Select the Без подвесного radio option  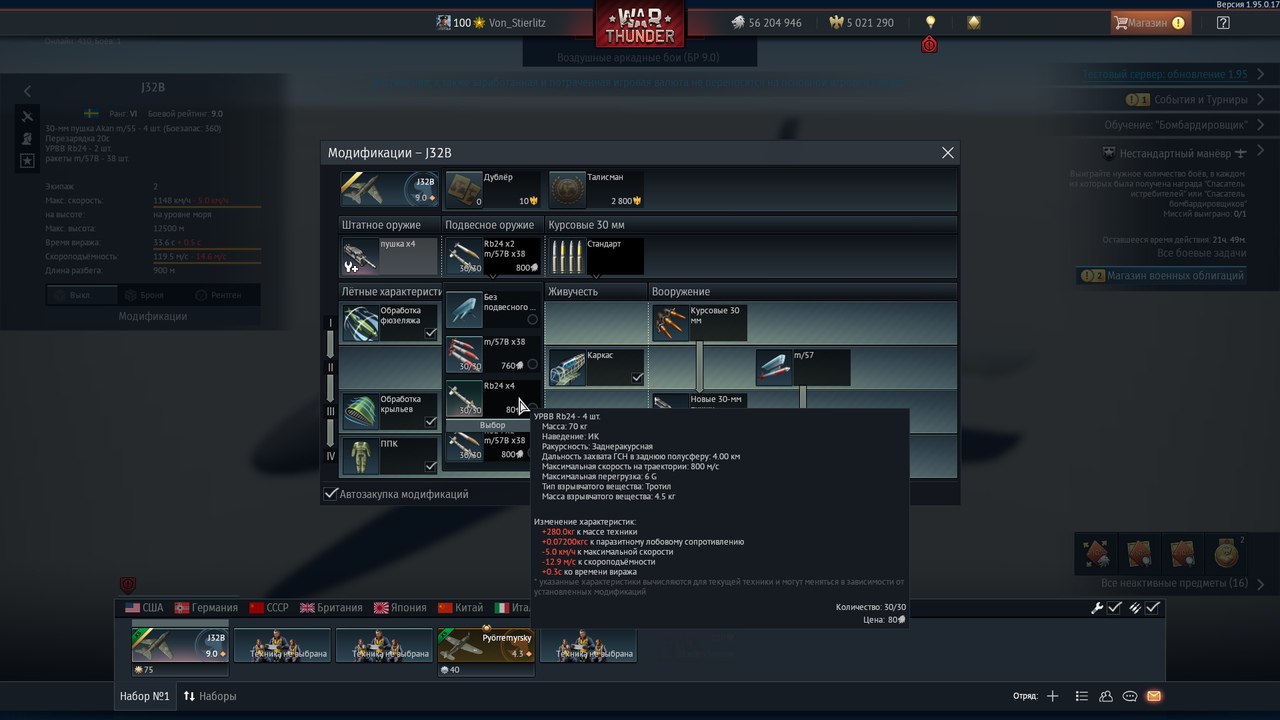point(532,319)
